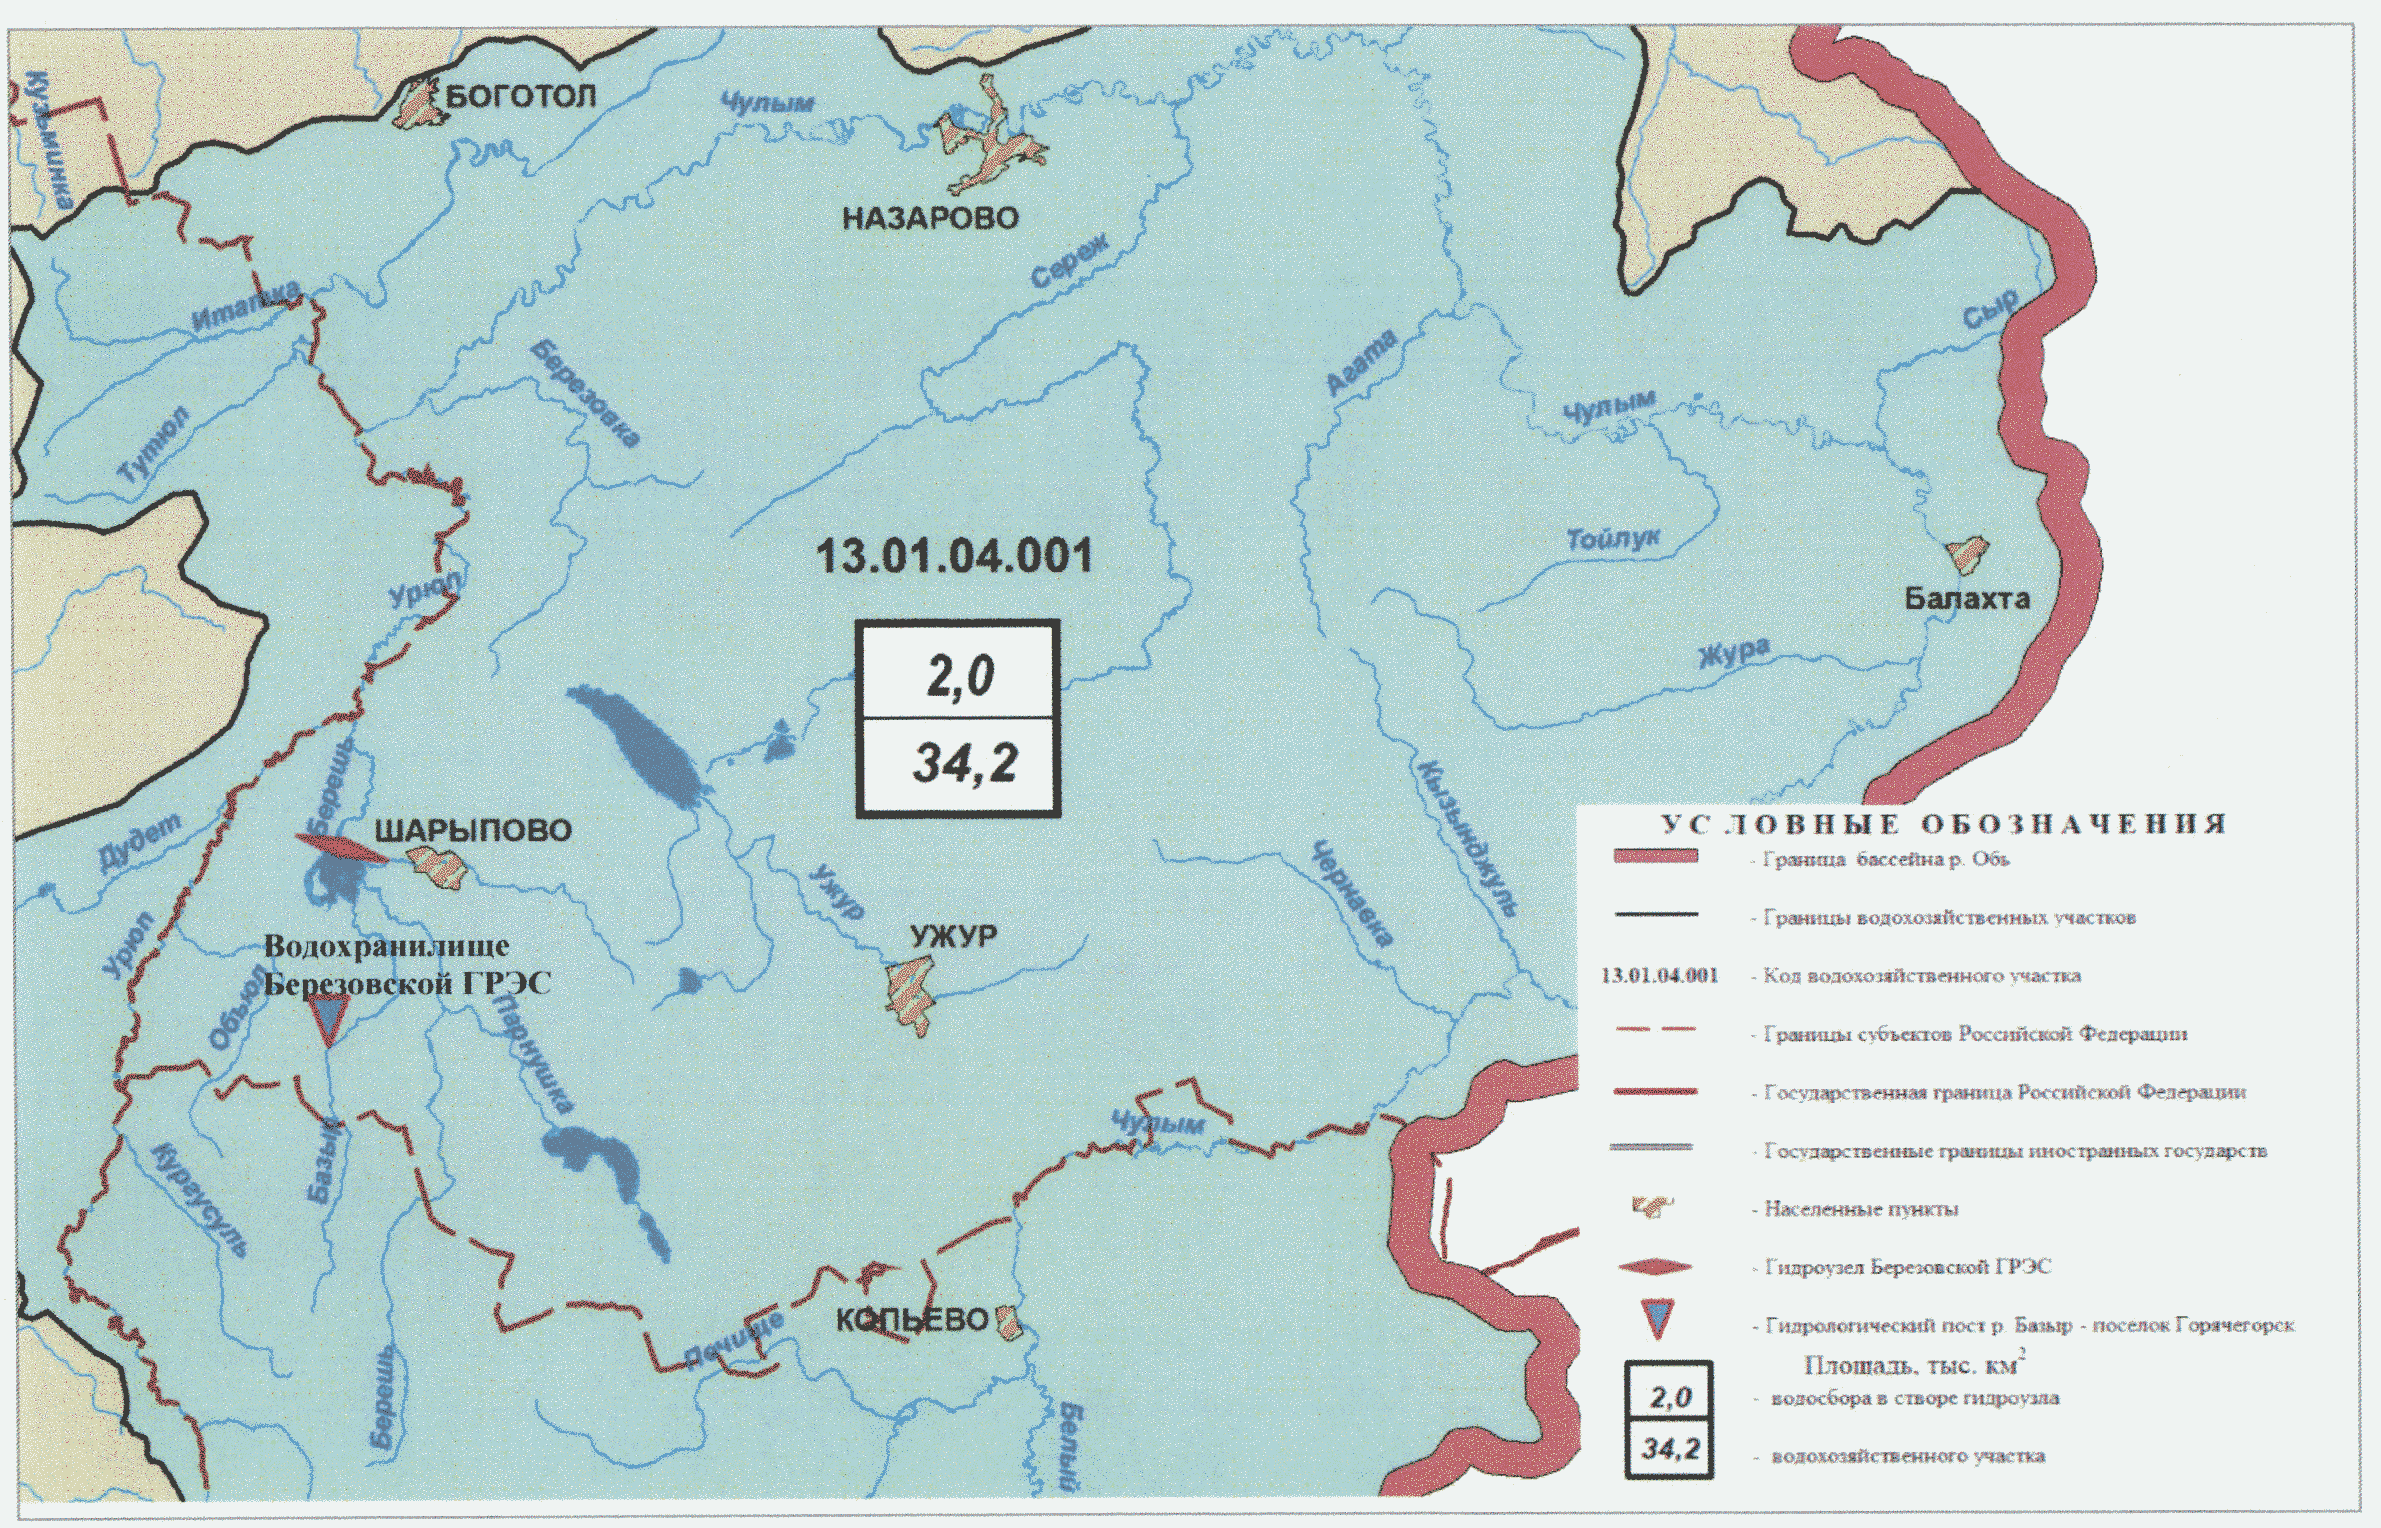This screenshot has width=2381, height=1528.
Task: Click the НАЗАРОВО city label
Action: [x=930, y=218]
